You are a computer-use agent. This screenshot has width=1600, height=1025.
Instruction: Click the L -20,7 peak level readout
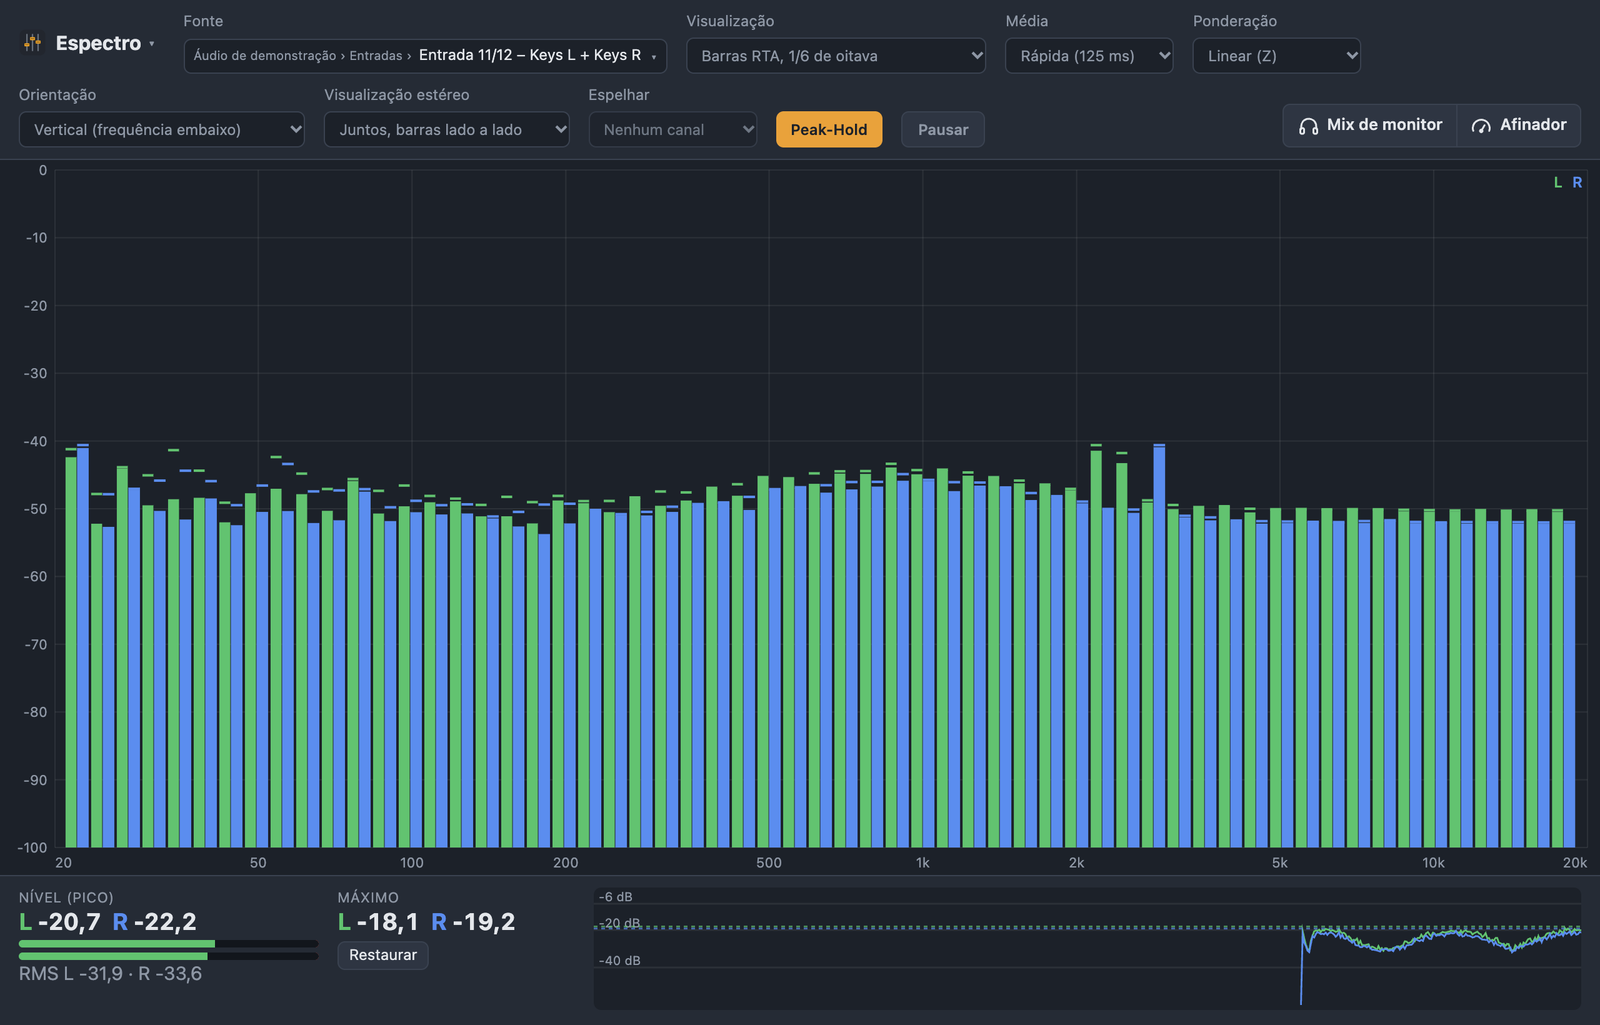click(60, 922)
